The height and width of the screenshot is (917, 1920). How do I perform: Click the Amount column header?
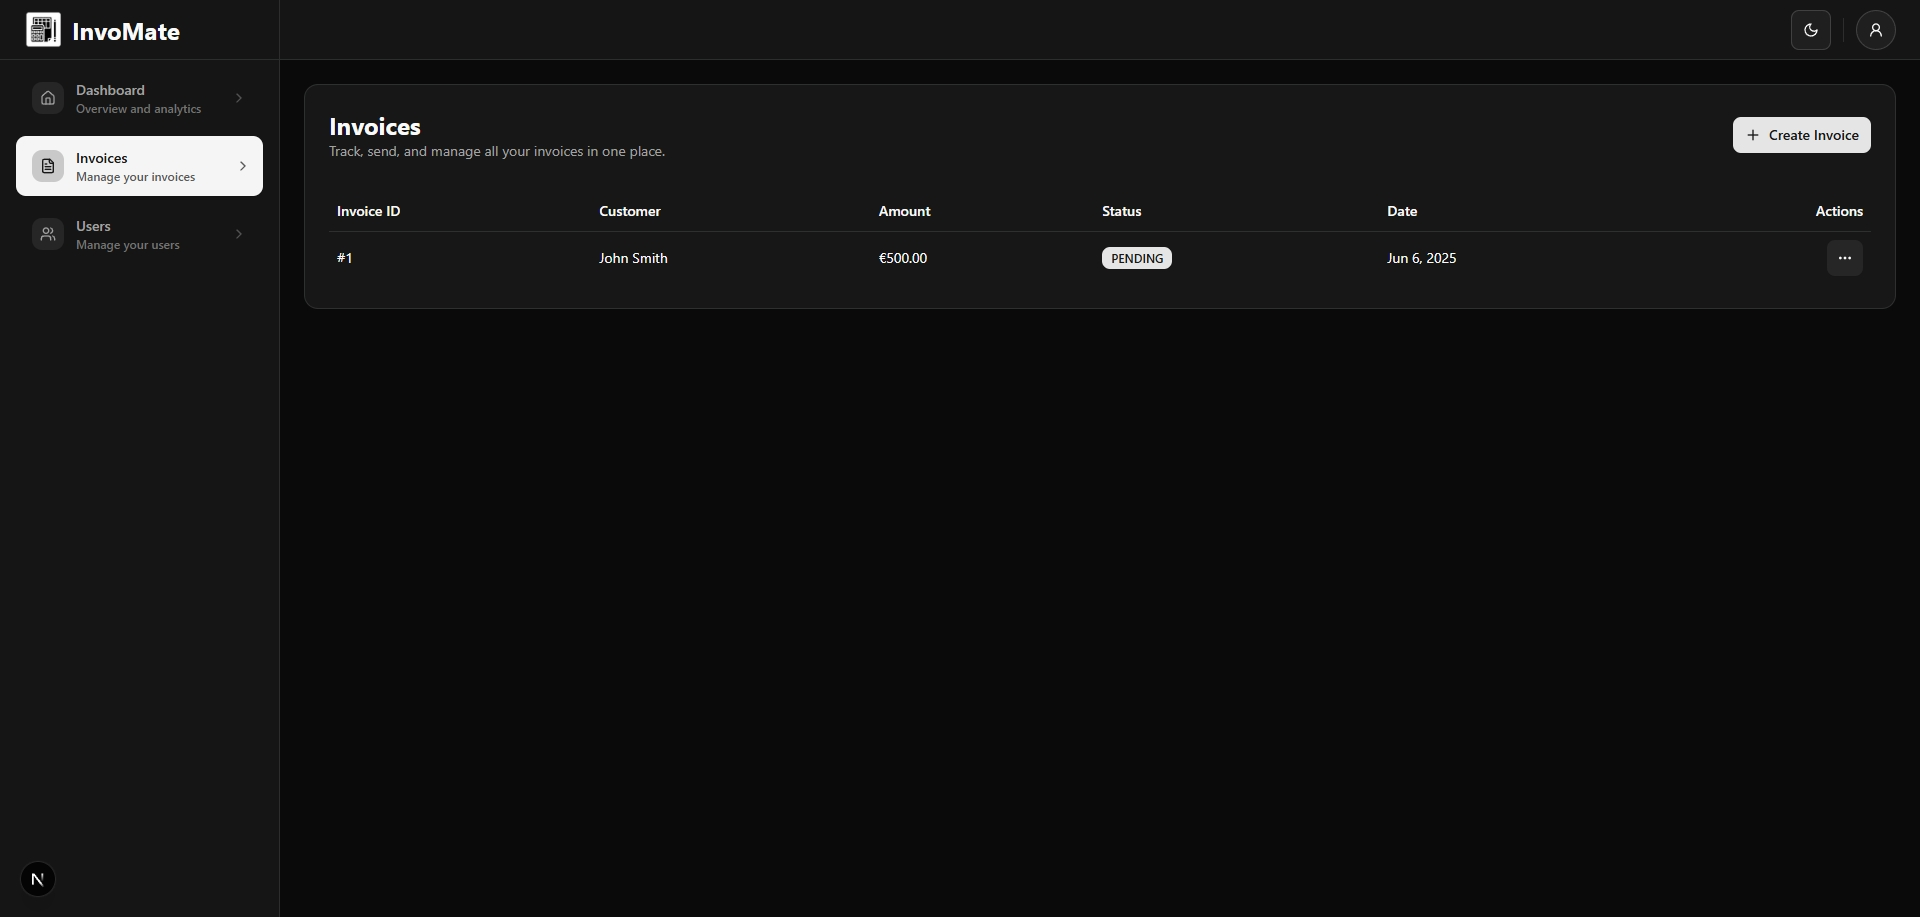(x=904, y=211)
